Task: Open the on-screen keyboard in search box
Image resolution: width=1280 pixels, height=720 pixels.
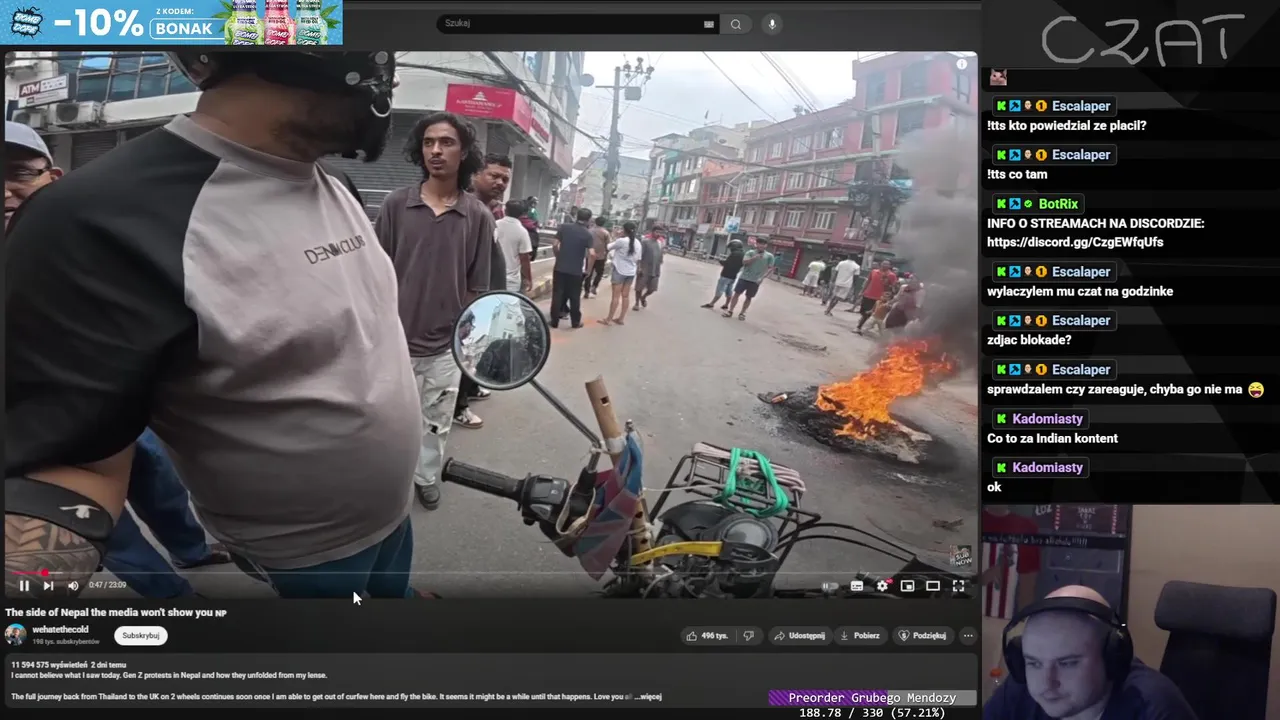Action: tap(709, 24)
